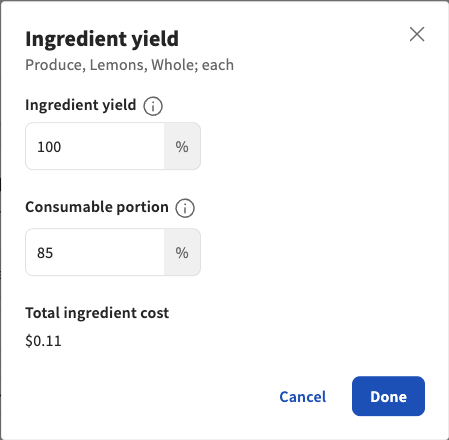Cancel the ingredient yield changes
The width and height of the screenshot is (449, 440).
point(303,397)
